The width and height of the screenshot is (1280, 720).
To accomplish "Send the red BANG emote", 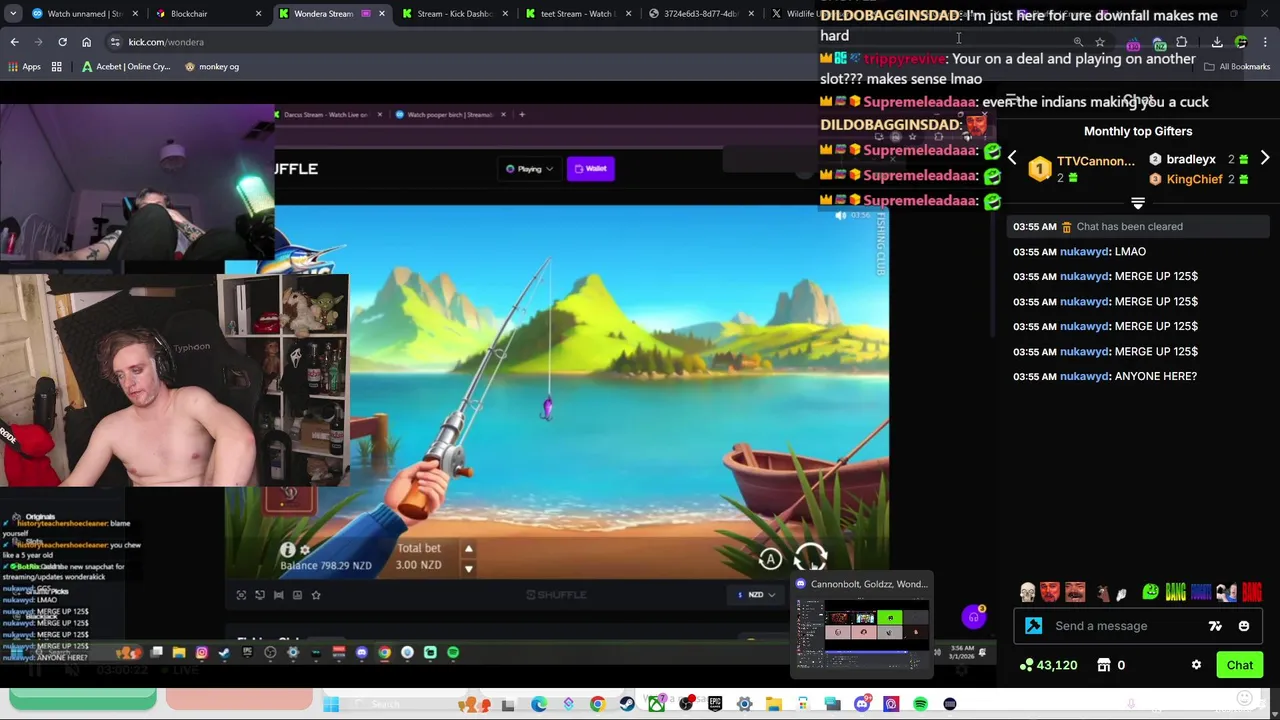I will point(1251,592).
